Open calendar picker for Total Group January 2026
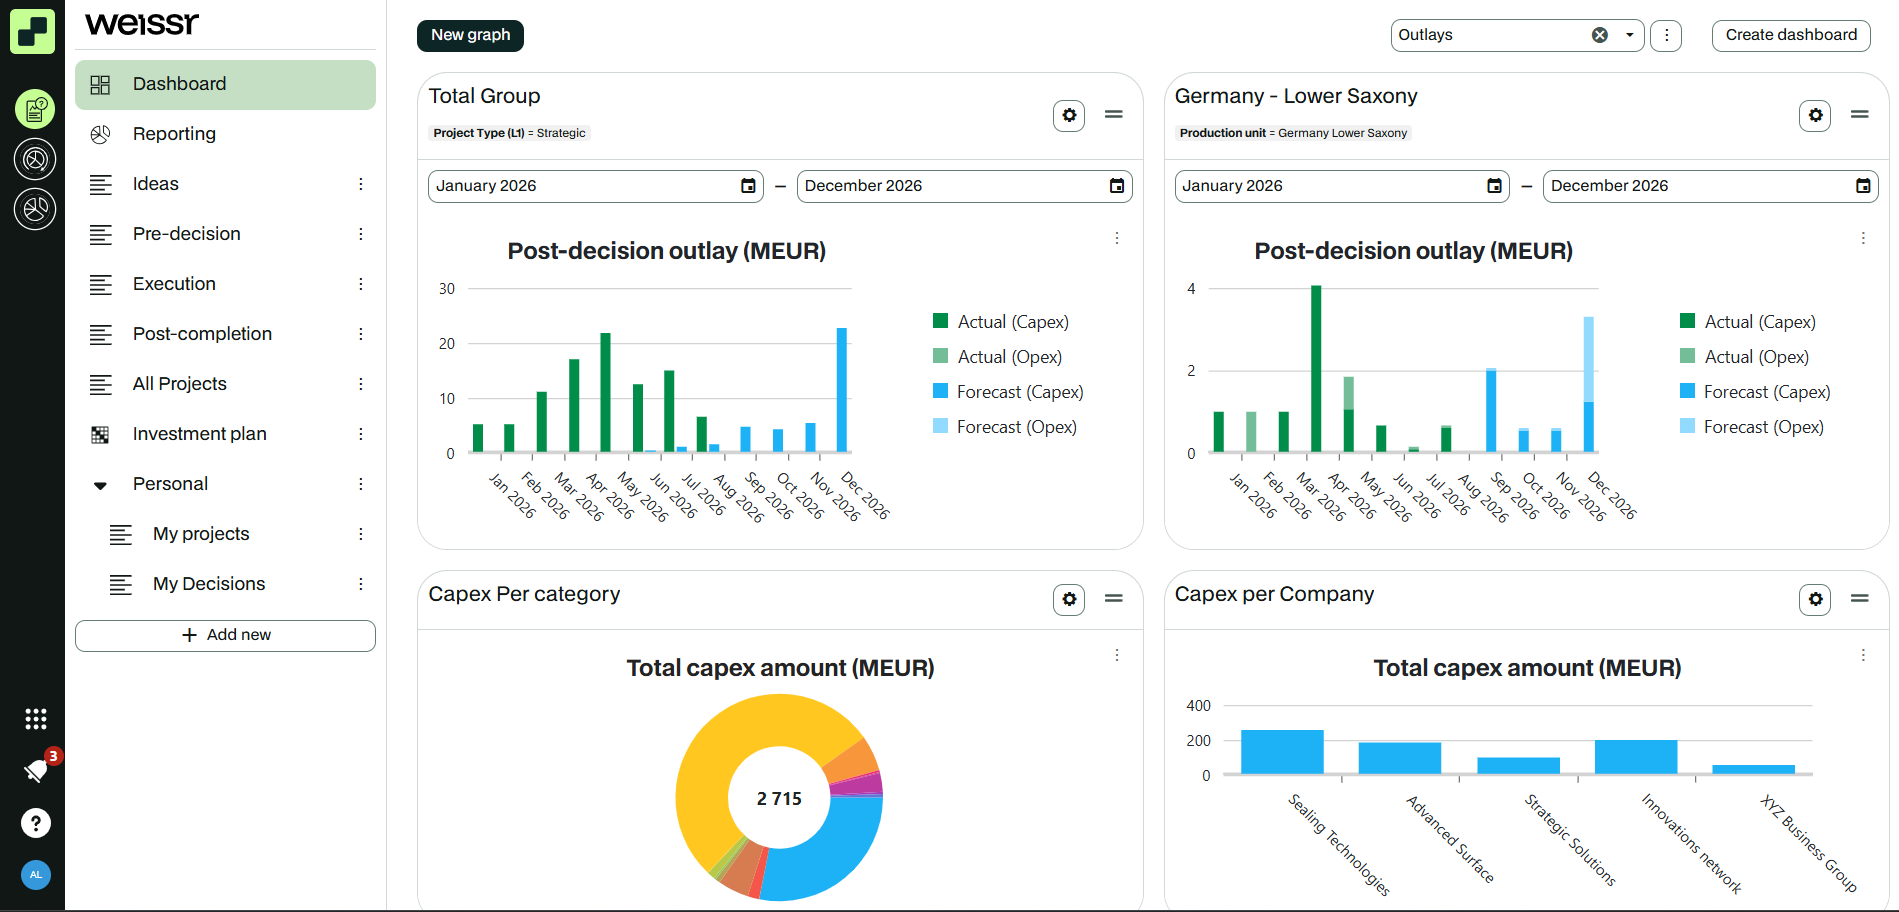 tap(748, 186)
